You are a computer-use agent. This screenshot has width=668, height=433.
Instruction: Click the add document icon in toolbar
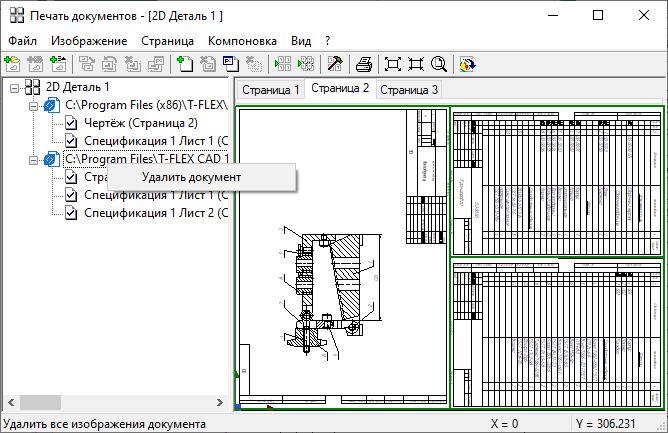pos(13,64)
